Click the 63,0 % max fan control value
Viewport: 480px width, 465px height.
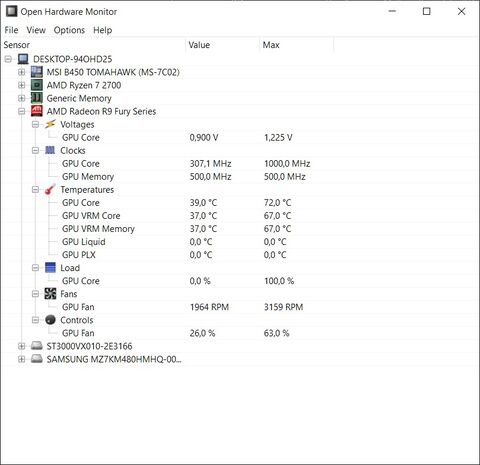click(x=276, y=333)
